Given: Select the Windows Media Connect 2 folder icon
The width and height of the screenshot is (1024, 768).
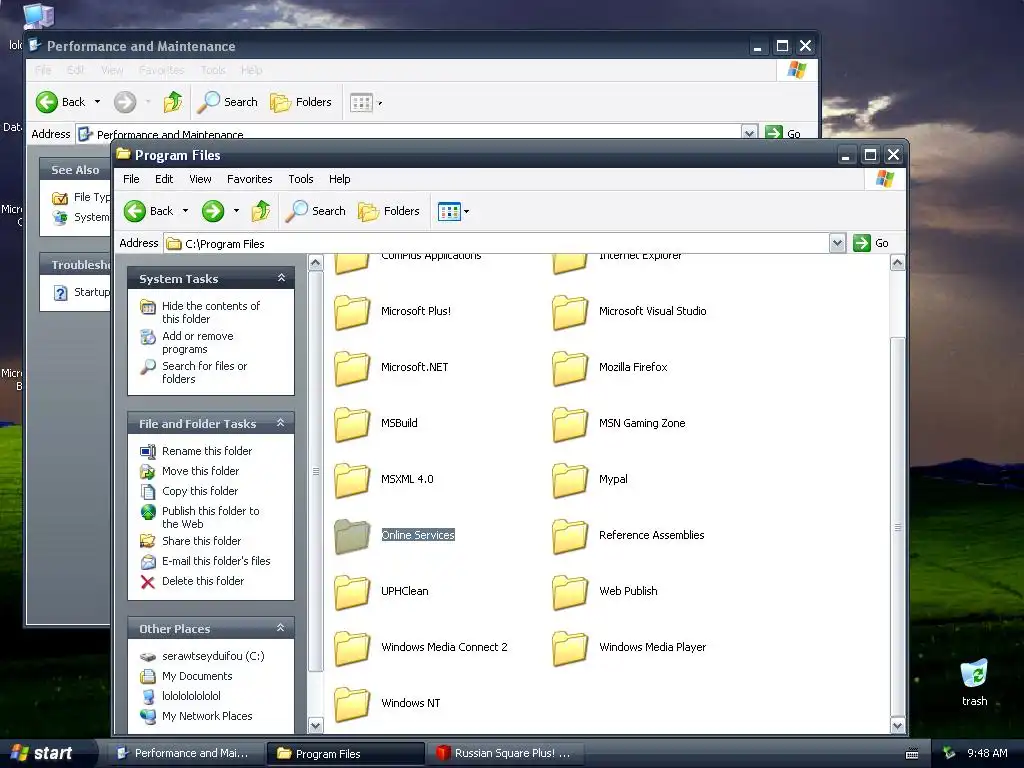Looking at the screenshot, I should pos(352,648).
